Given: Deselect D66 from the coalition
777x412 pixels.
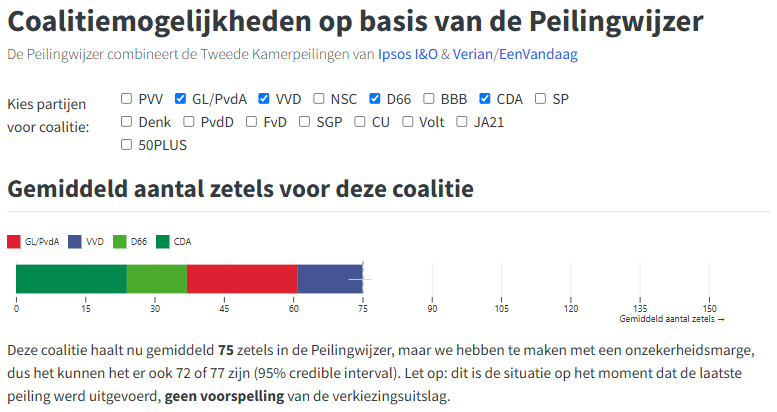Looking at the screenshot, I should pyautogui.click(x=376, y=99).
